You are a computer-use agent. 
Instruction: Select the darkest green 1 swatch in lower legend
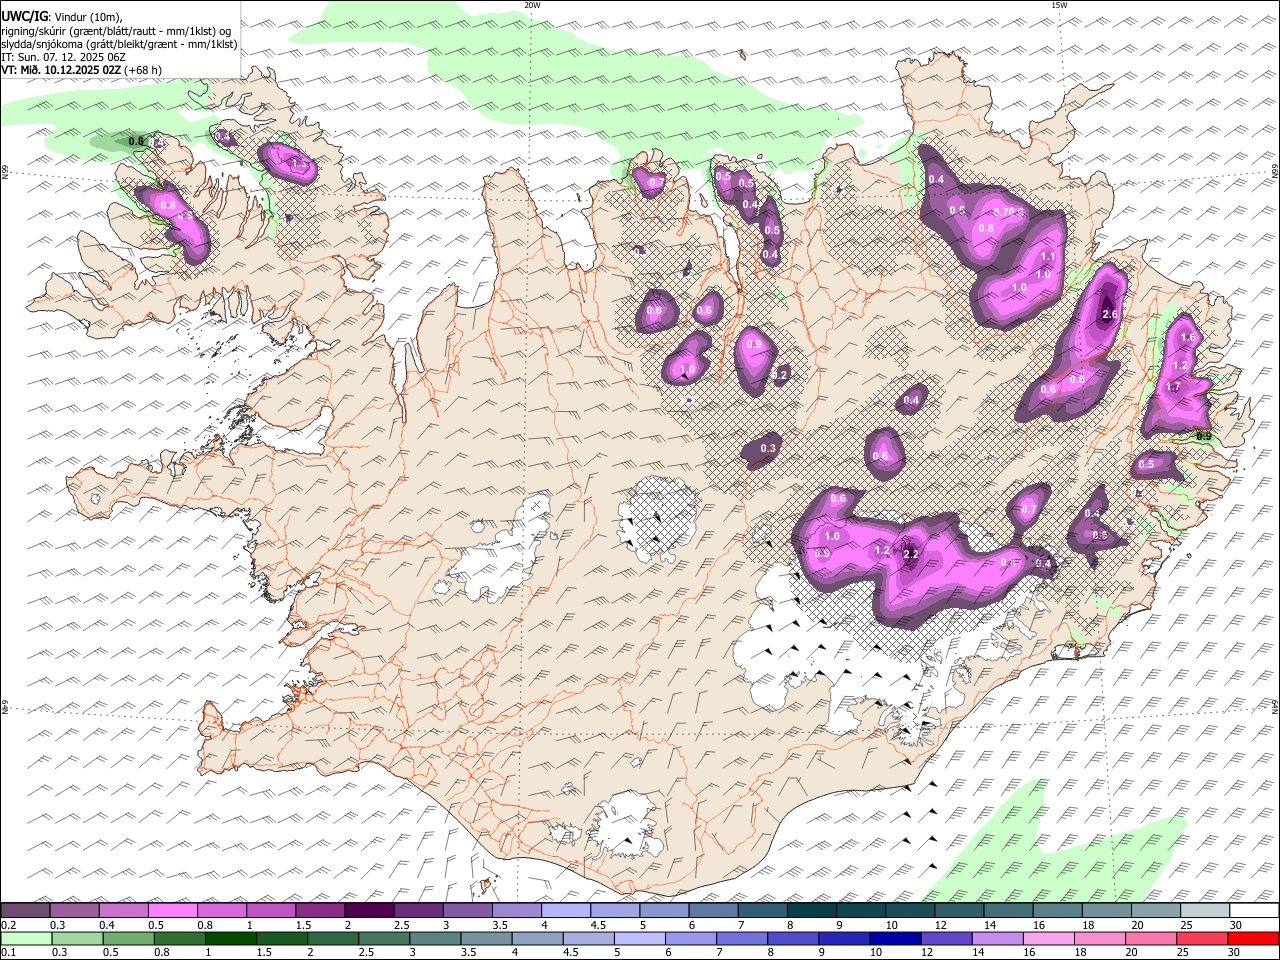[x=230, y=939]
